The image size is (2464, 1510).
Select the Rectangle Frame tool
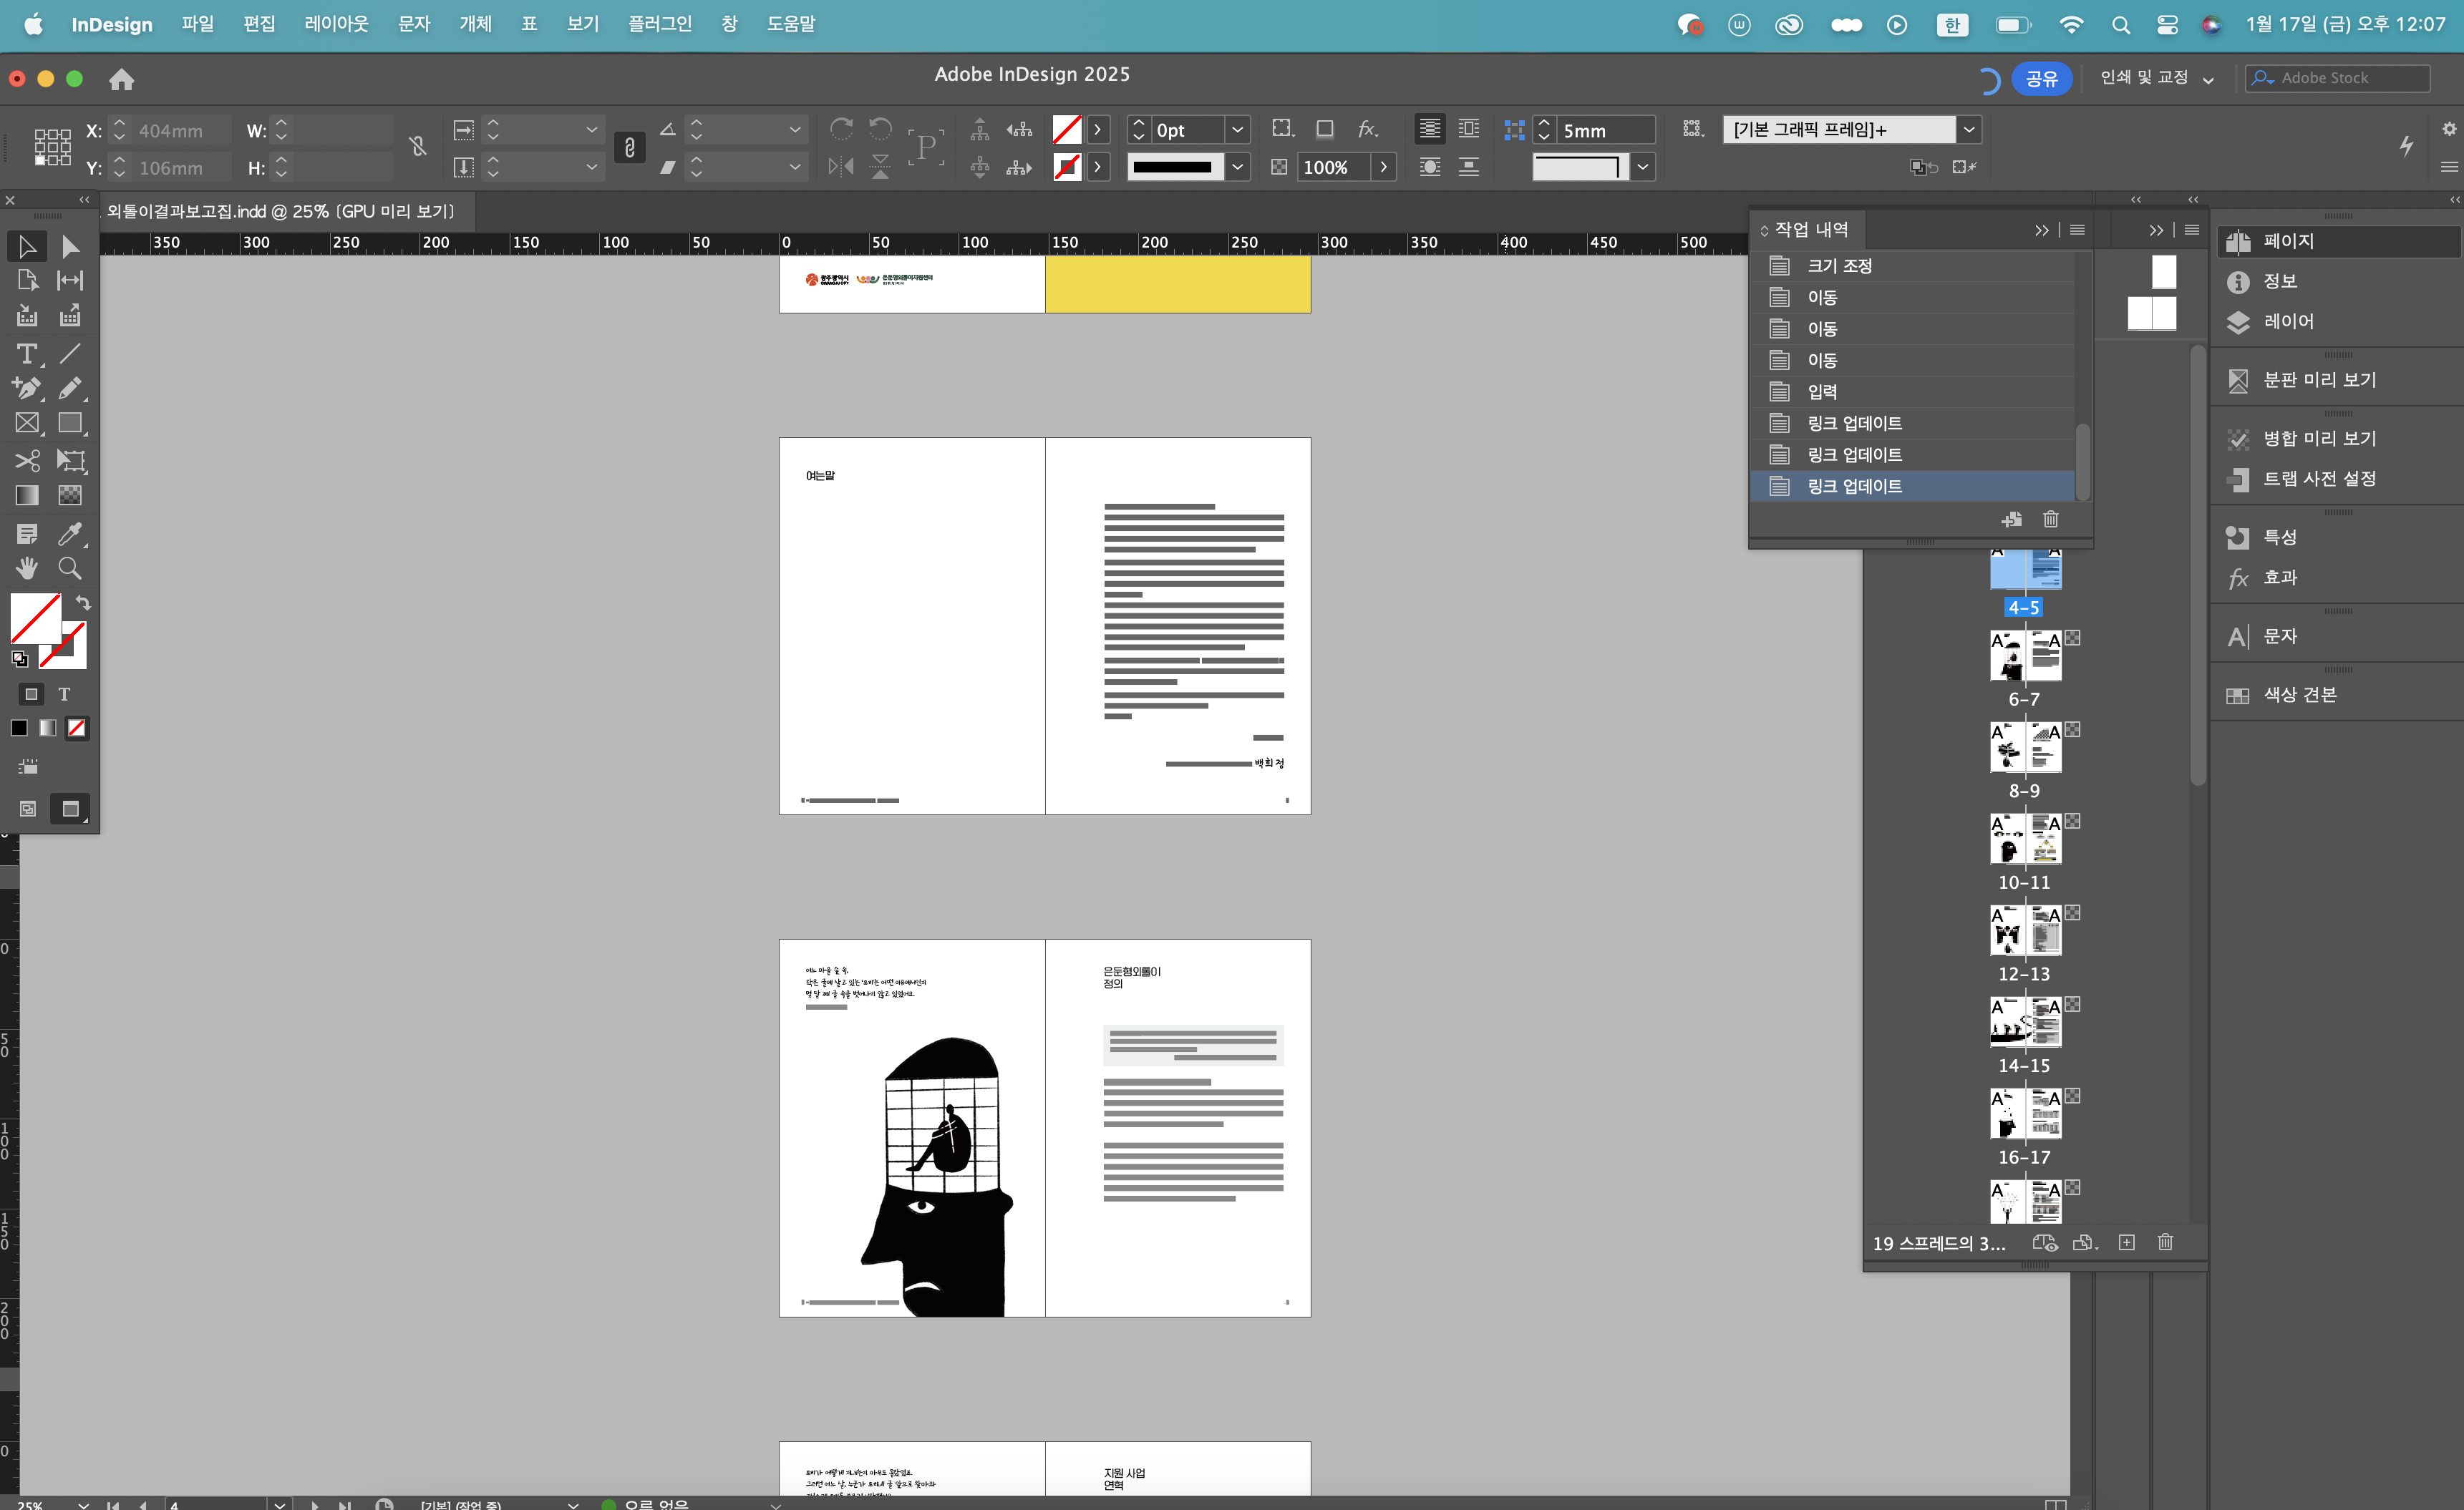27,423
